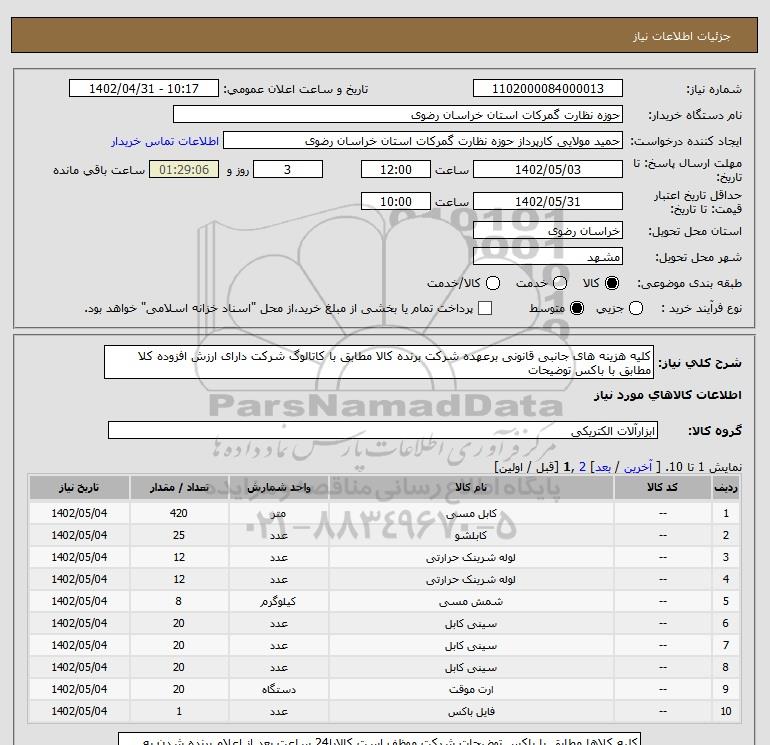Toggle the اسناد خزانه اسلامی payment checkbox

pos(485,308)
